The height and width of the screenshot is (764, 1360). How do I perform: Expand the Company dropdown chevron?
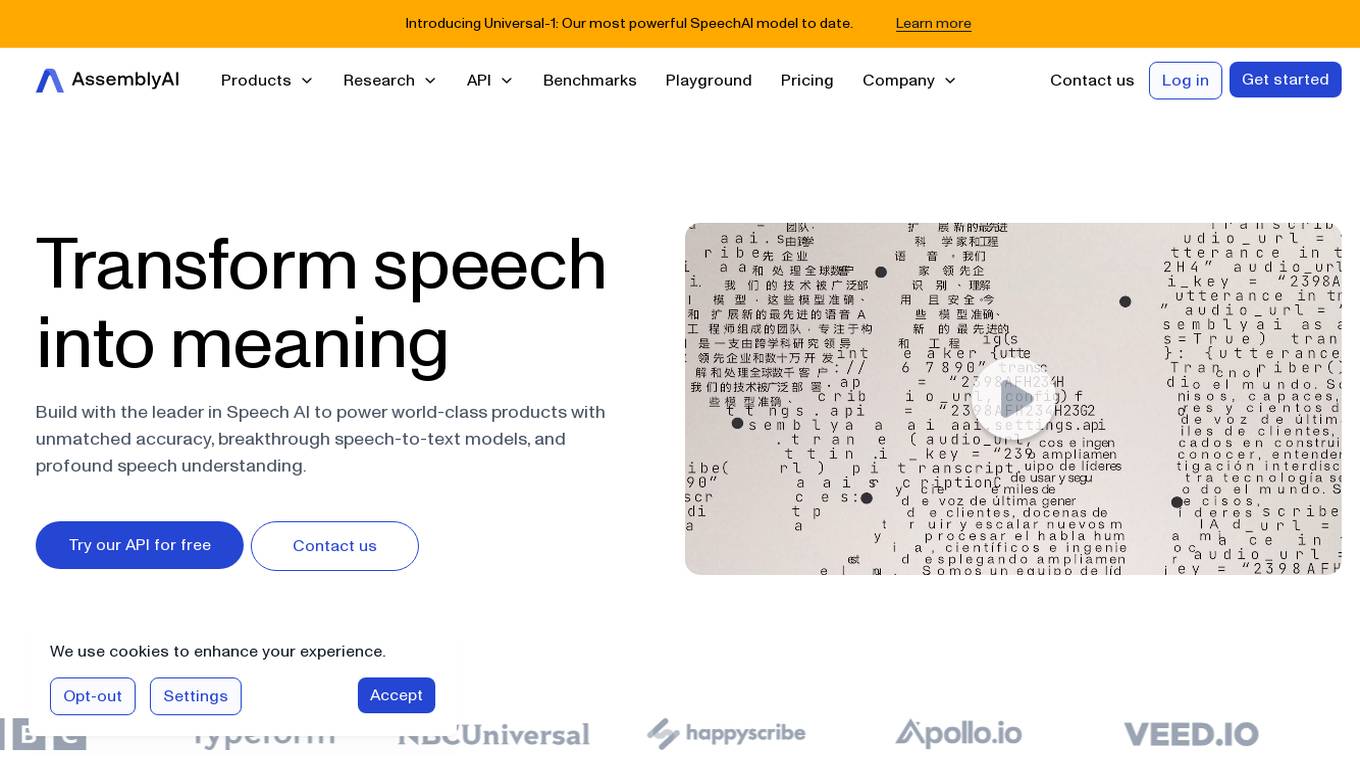(x=950, y=80)
